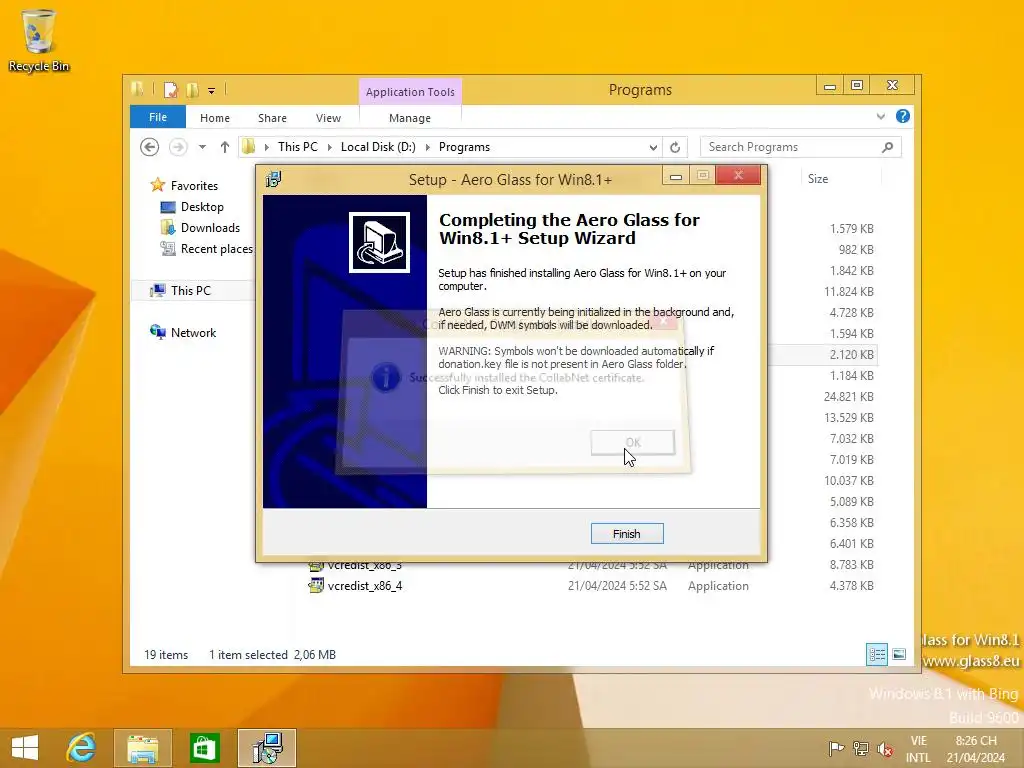Open the Windows Store from the taskbar

(204, 748)
